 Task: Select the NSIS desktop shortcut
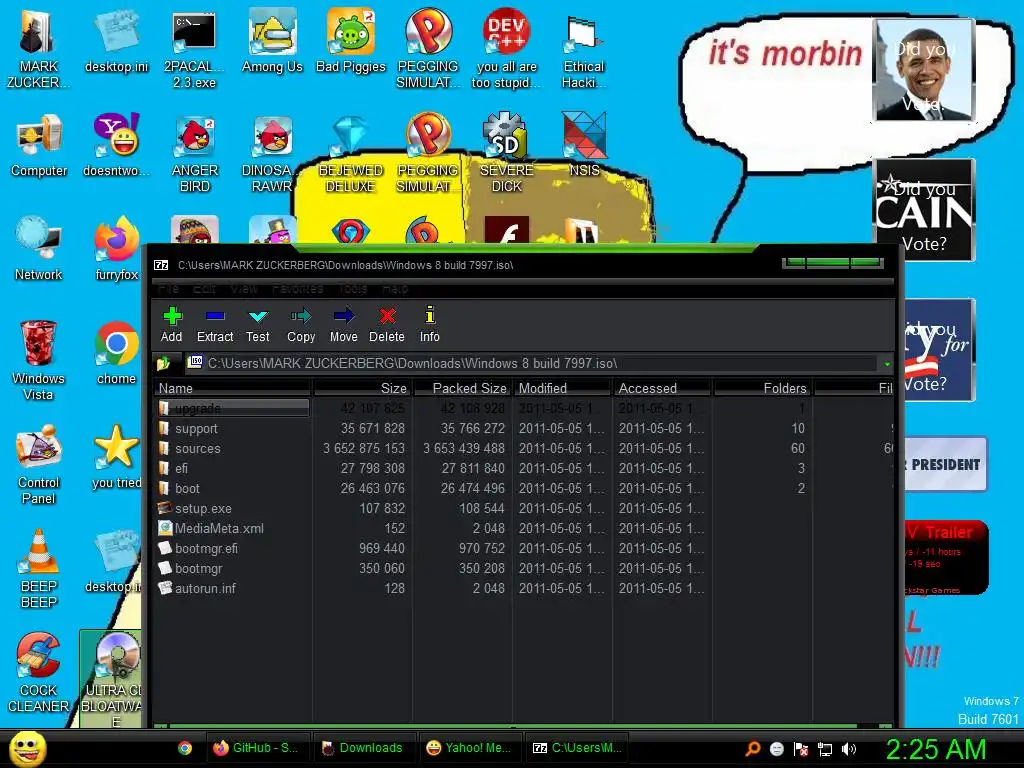(584, 146)
